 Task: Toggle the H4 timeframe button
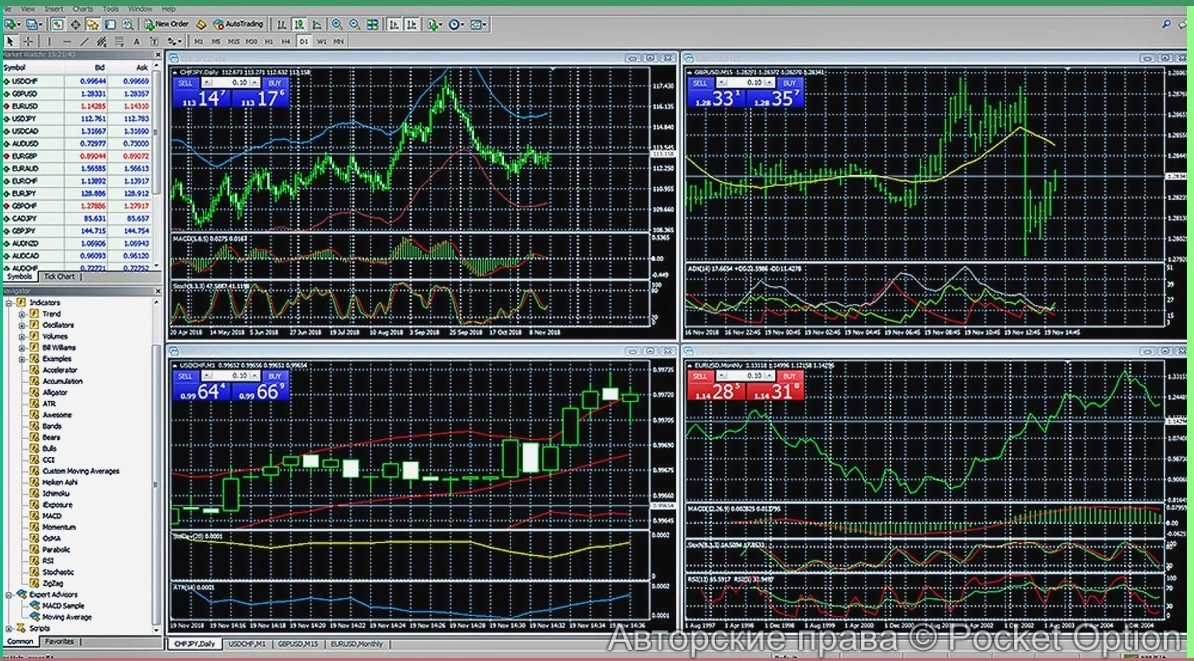point(286,41)
